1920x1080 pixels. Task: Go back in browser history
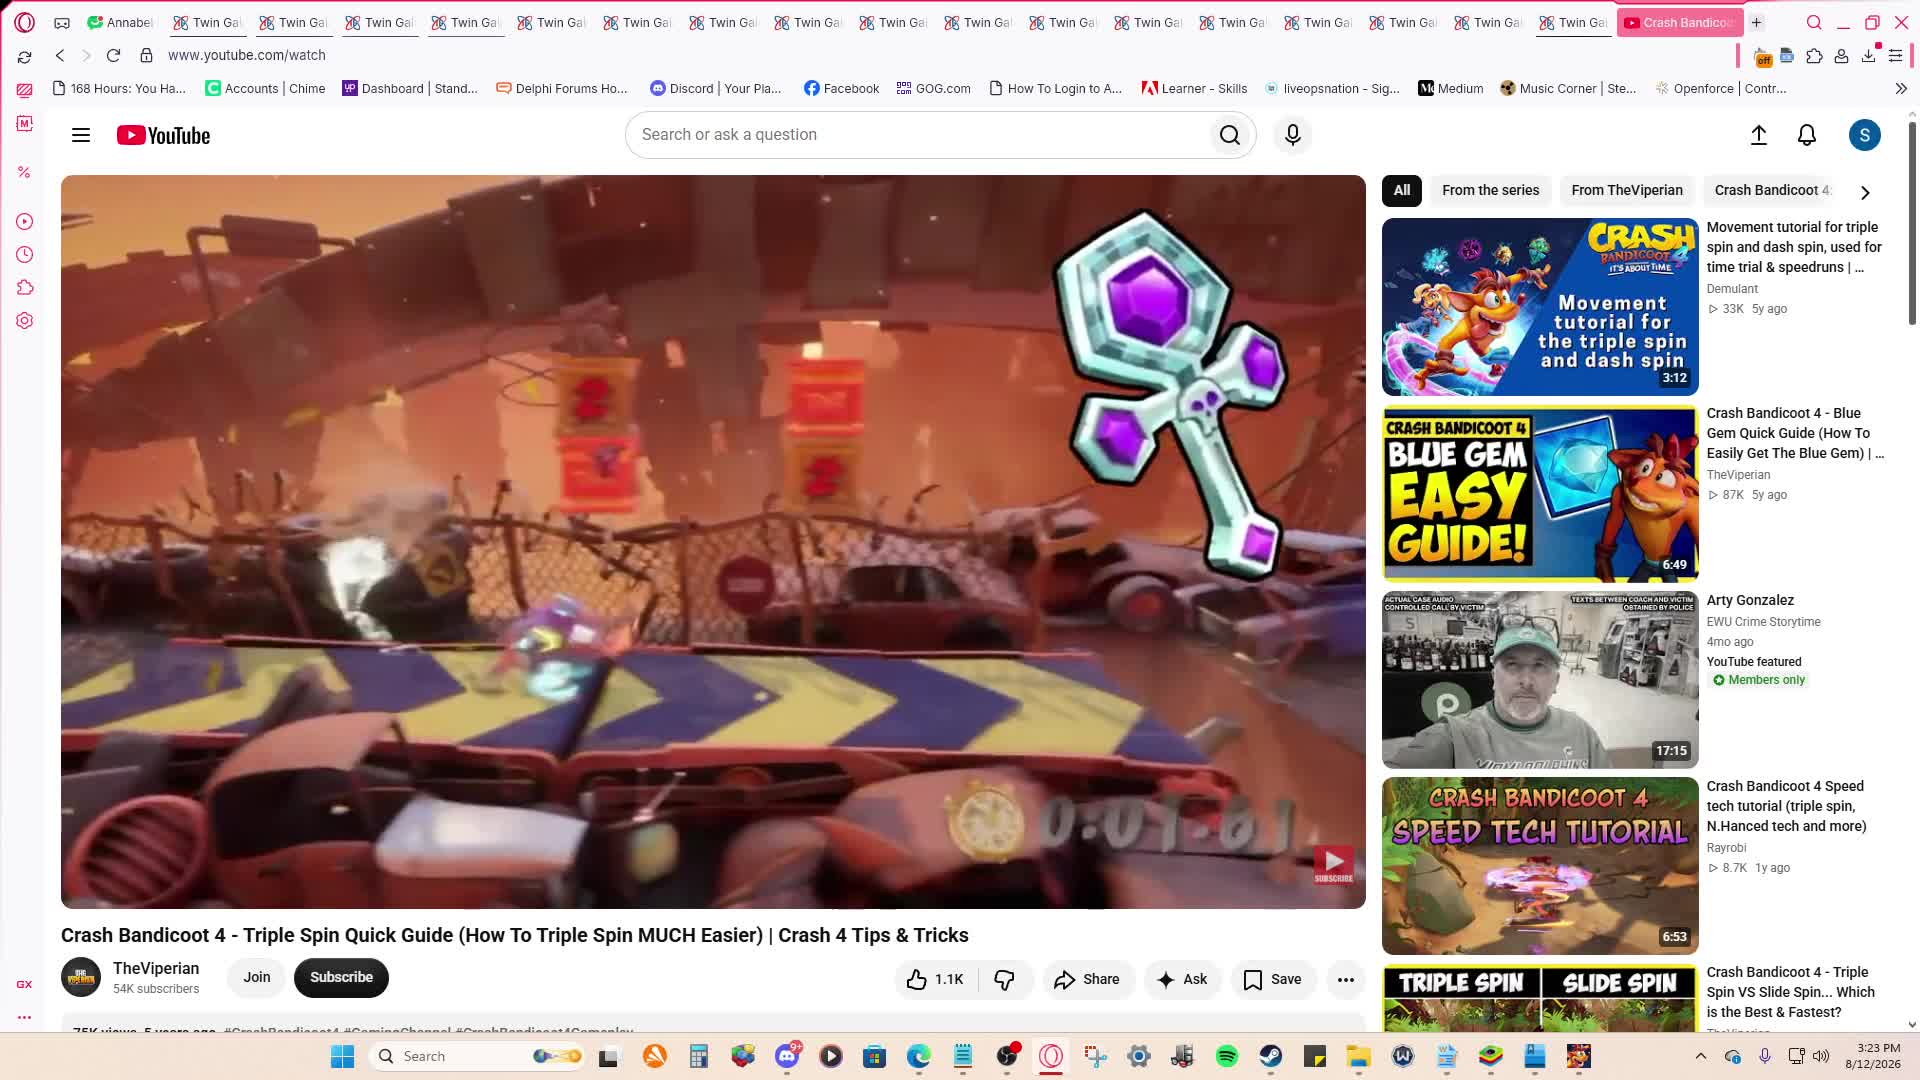click(60, 55)
